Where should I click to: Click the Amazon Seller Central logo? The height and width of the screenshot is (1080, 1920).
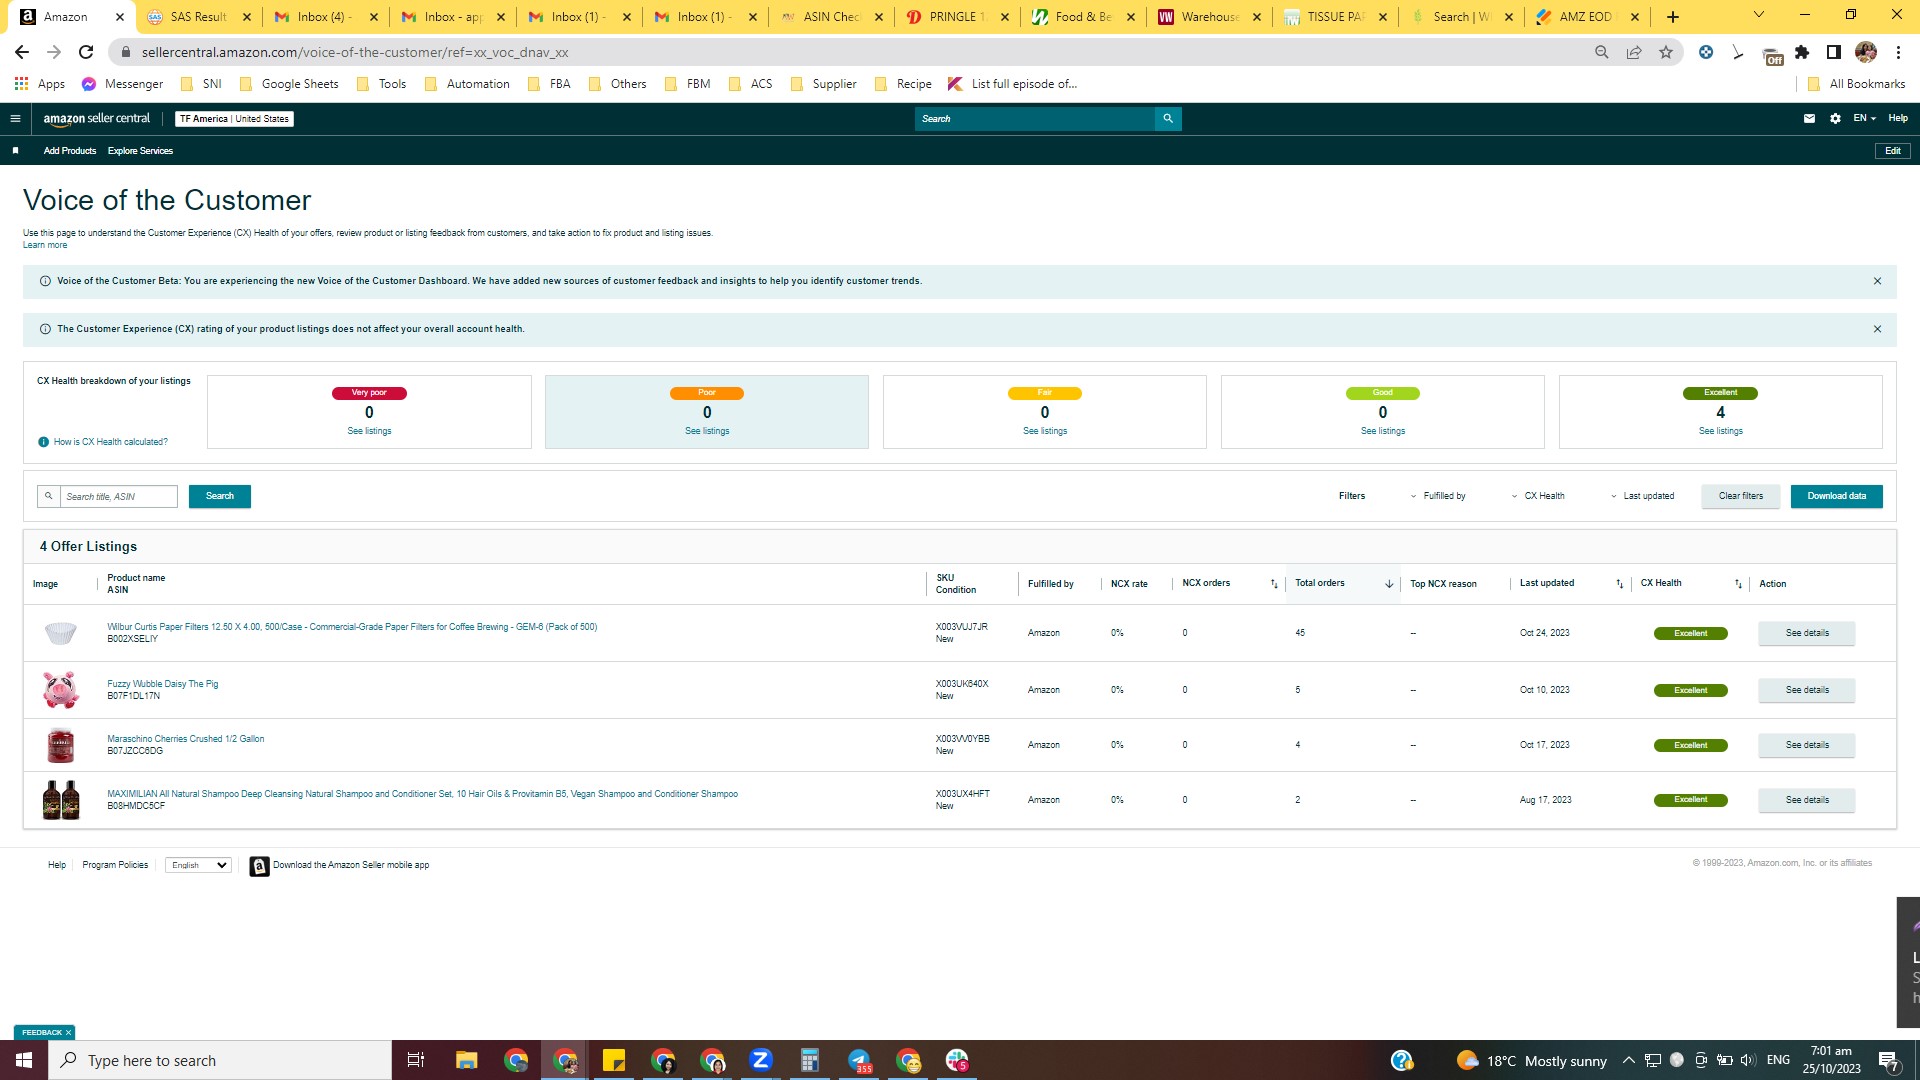97,119
